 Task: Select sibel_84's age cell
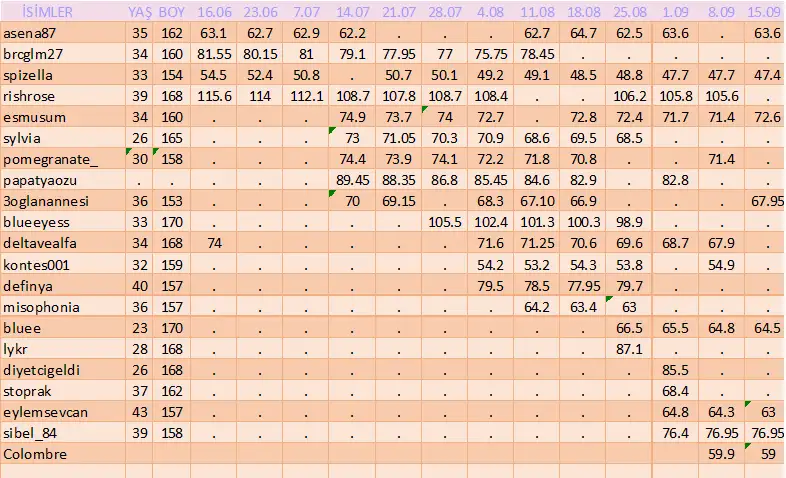pos(138,431)
